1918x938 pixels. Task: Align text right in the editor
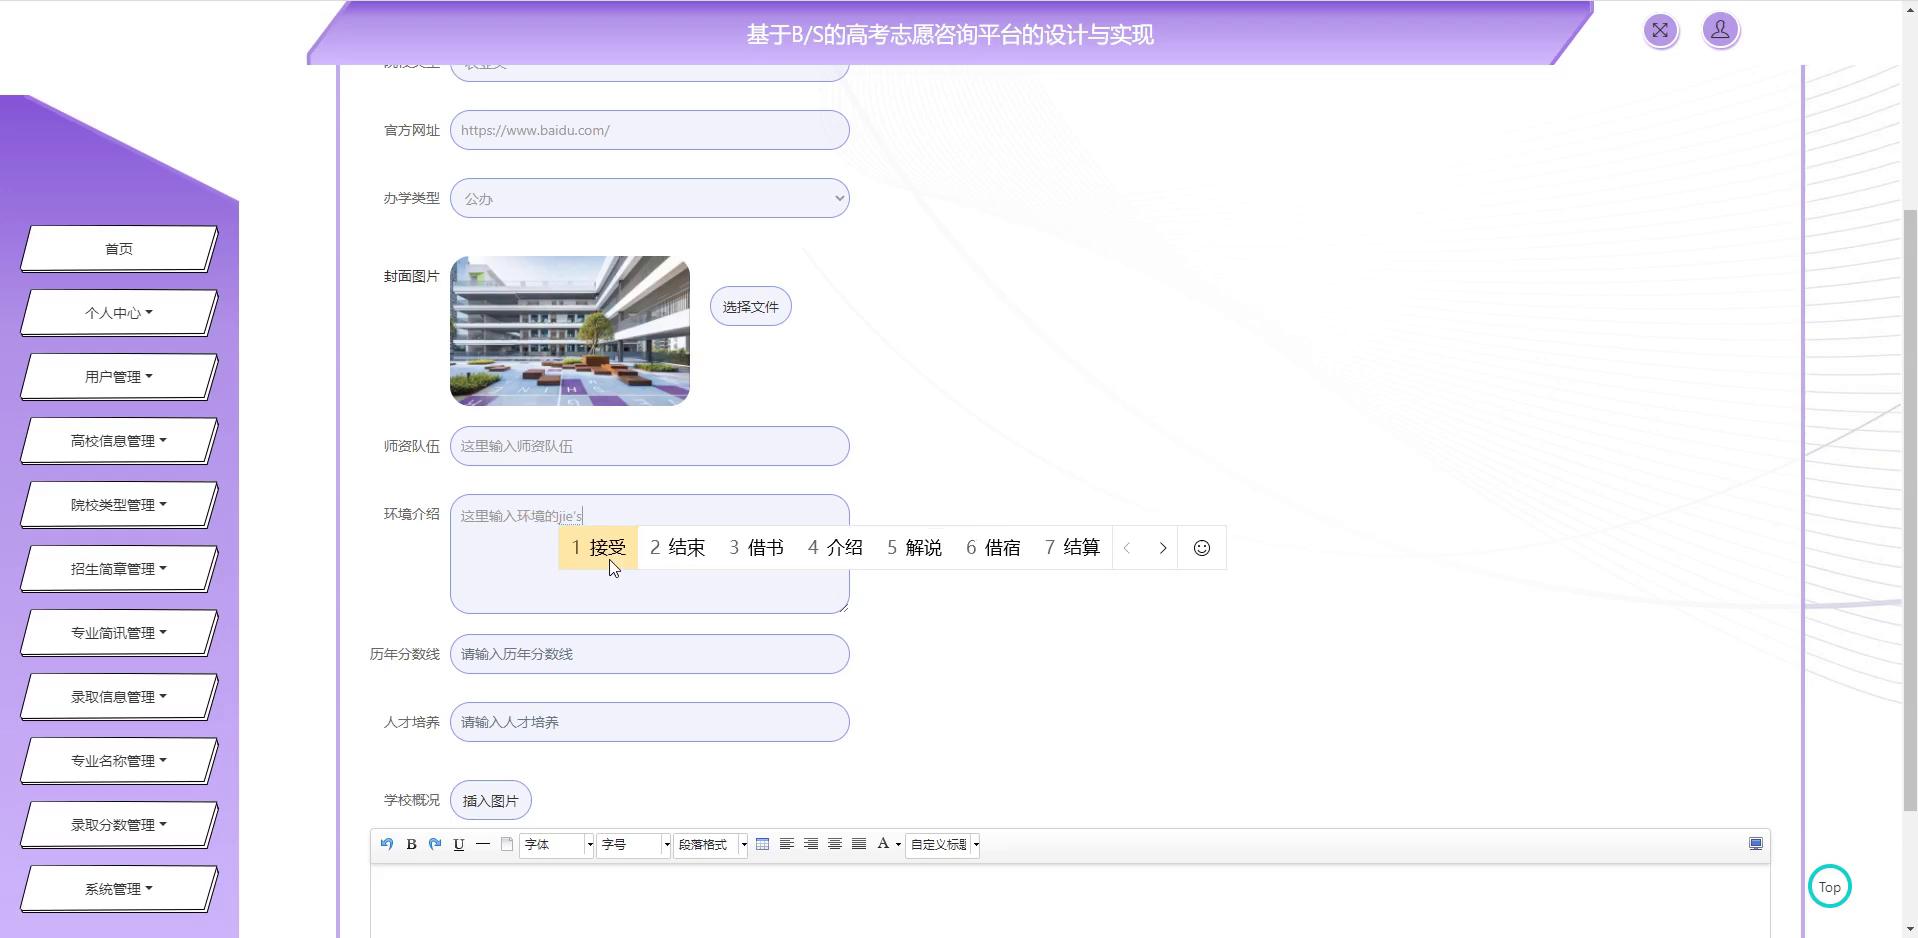tap(811, 844)
